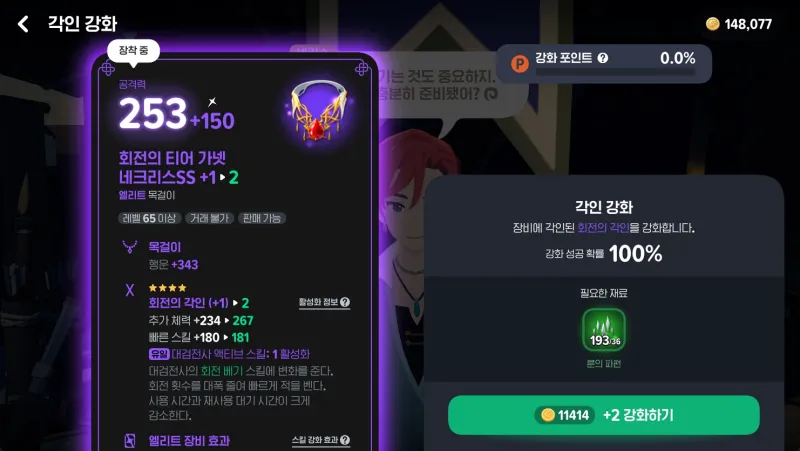Click the 유일 badge in skill description
This screenshot has height=451, width=800.
tap(159, 354)
